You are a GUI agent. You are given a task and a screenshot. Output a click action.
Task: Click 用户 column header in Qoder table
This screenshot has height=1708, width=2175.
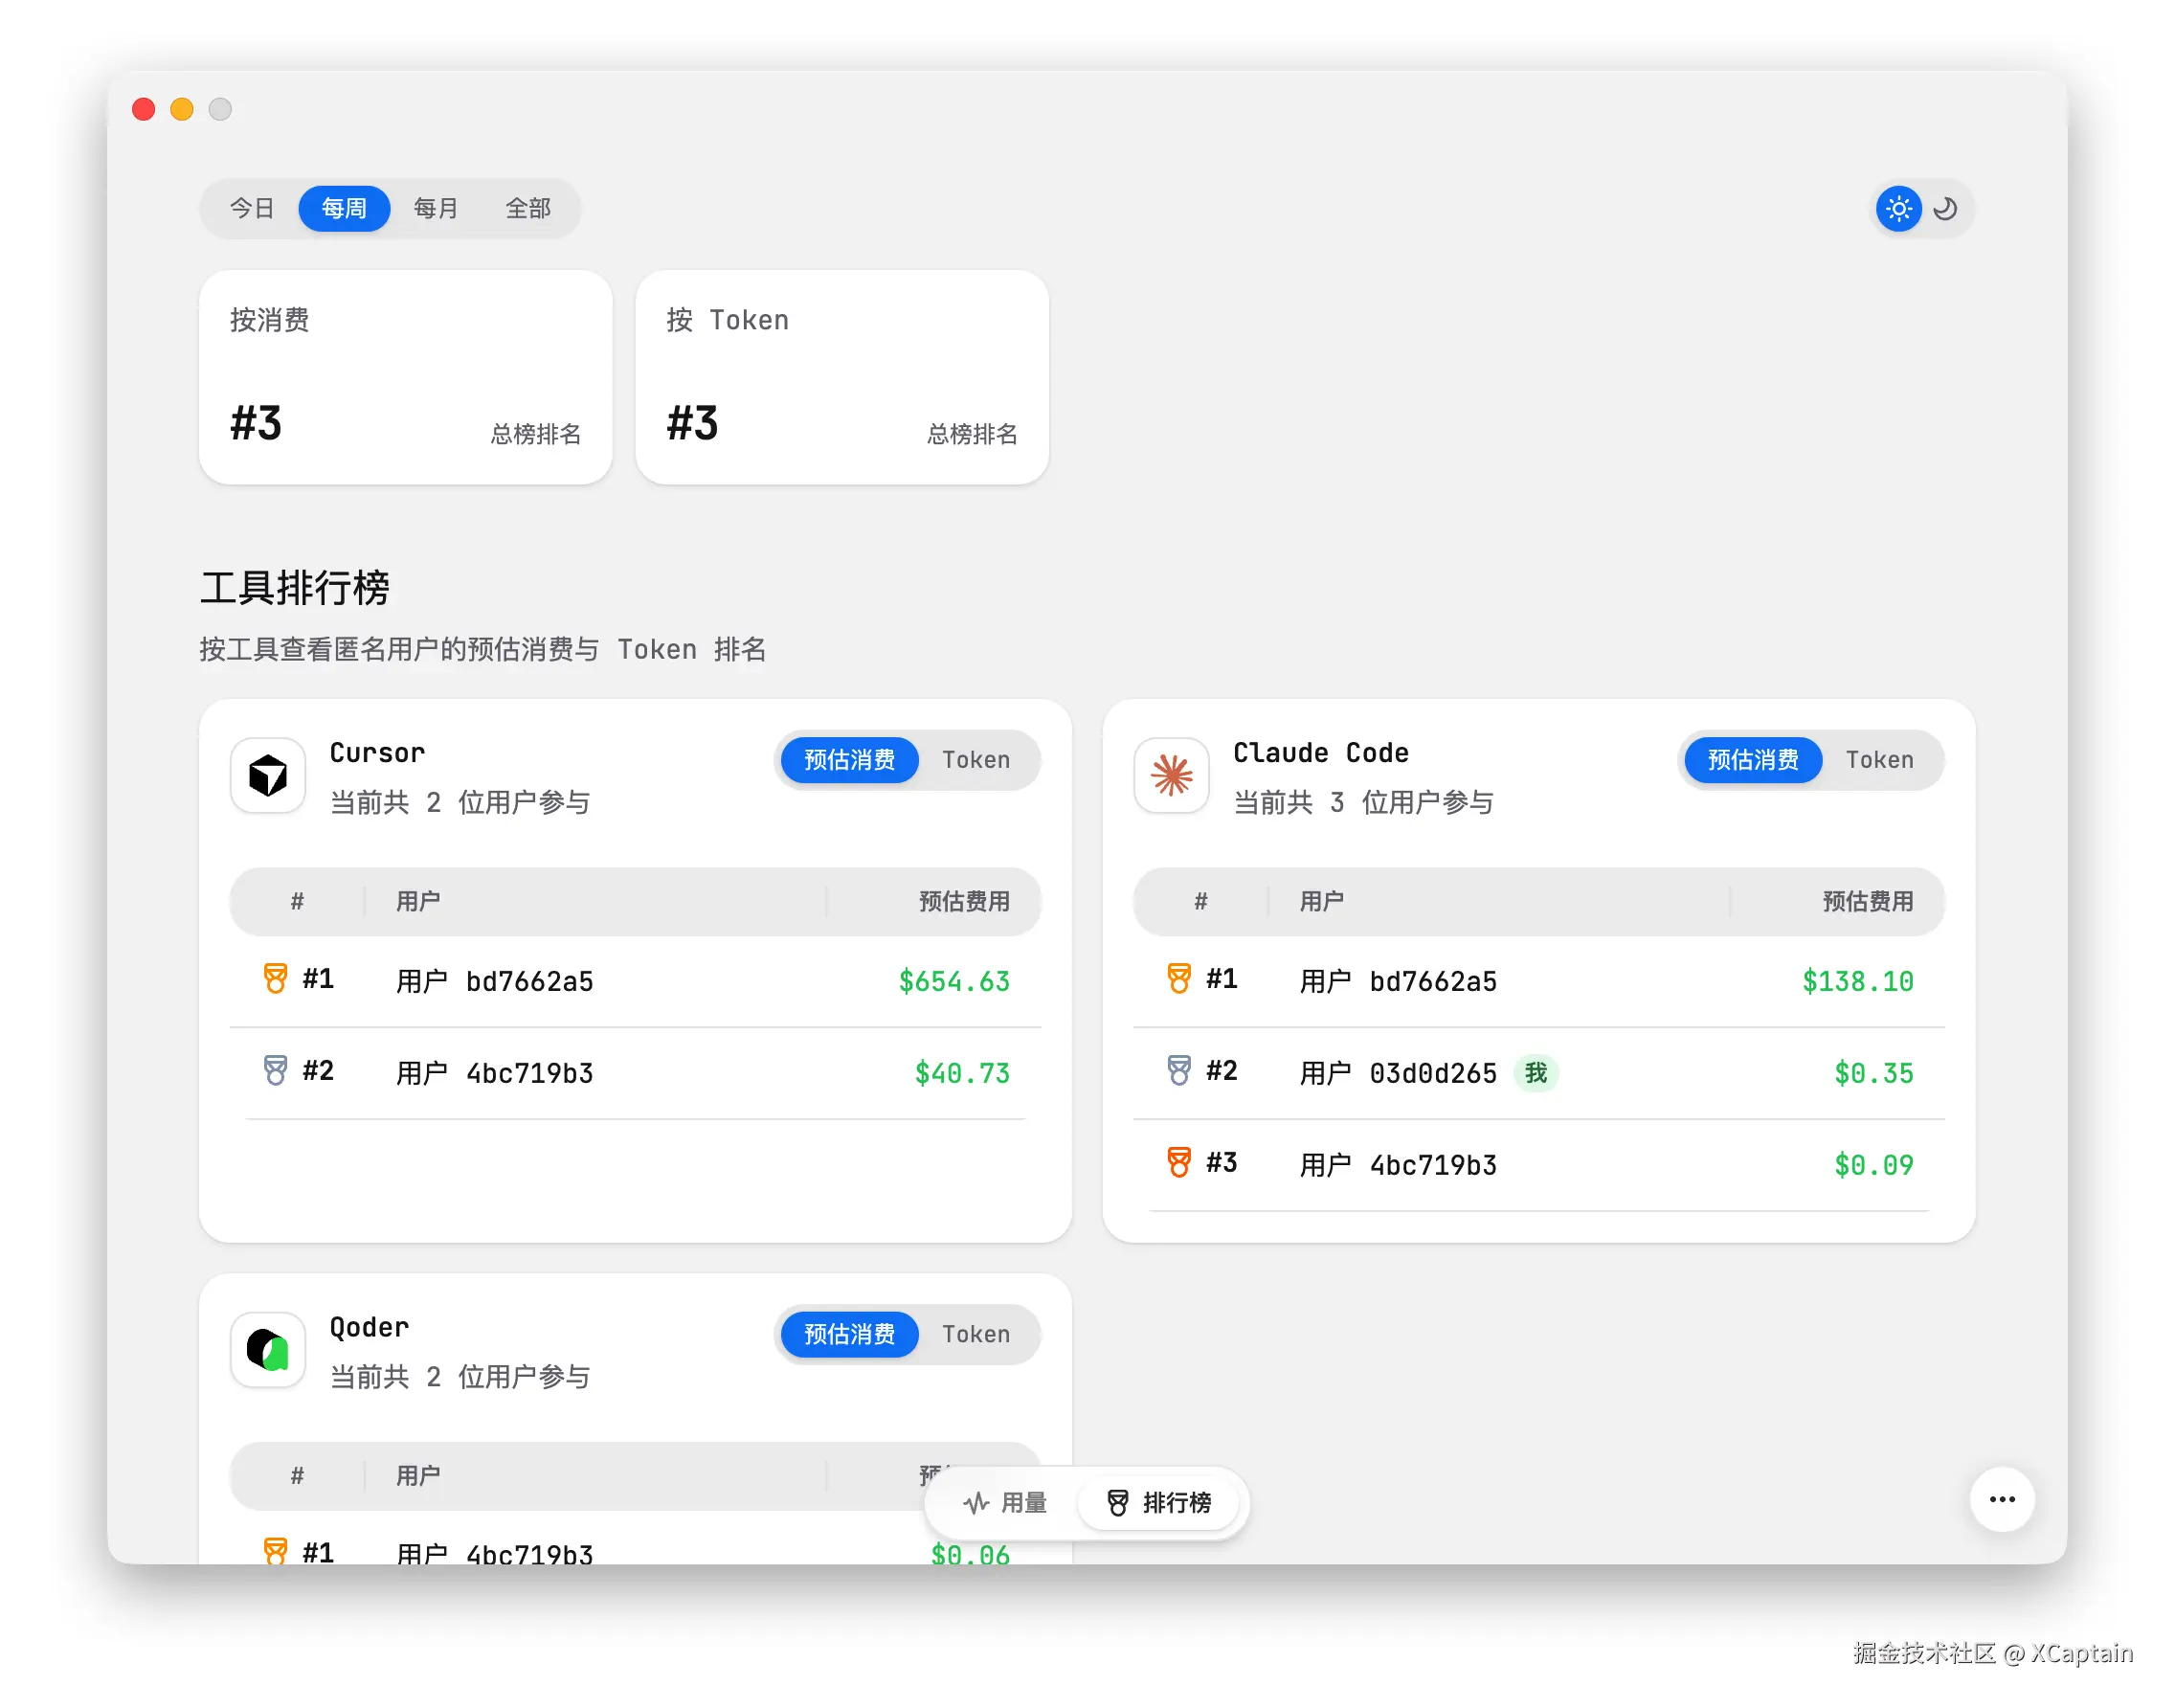click(x=418, y=1475)
